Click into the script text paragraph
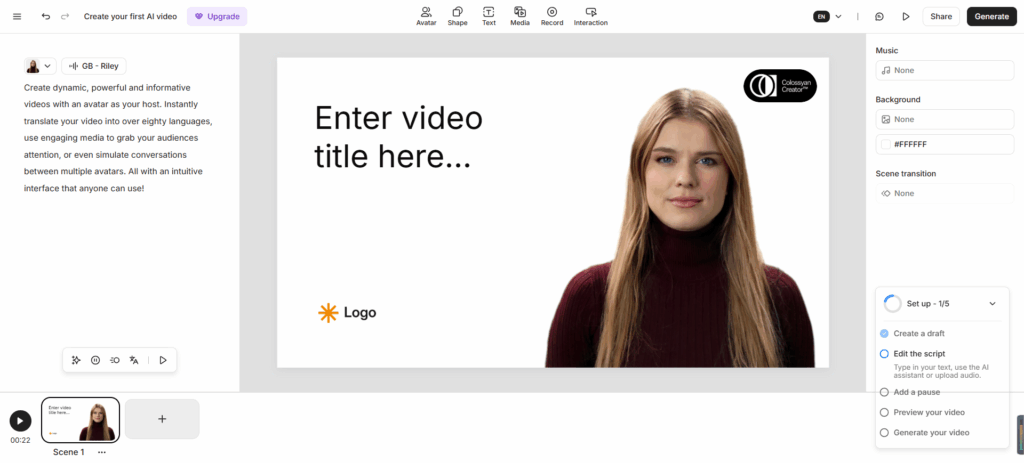The width and height of the screenshot is (1024, 463). click(x=119, y=138)
